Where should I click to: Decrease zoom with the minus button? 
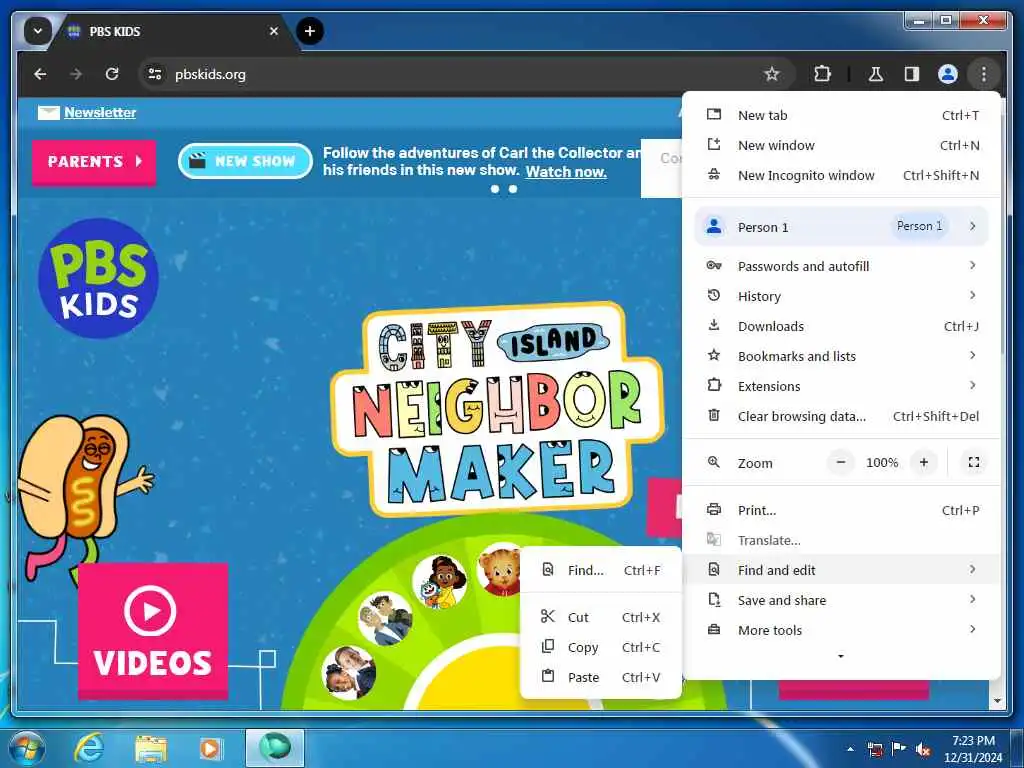click(841, 462)
